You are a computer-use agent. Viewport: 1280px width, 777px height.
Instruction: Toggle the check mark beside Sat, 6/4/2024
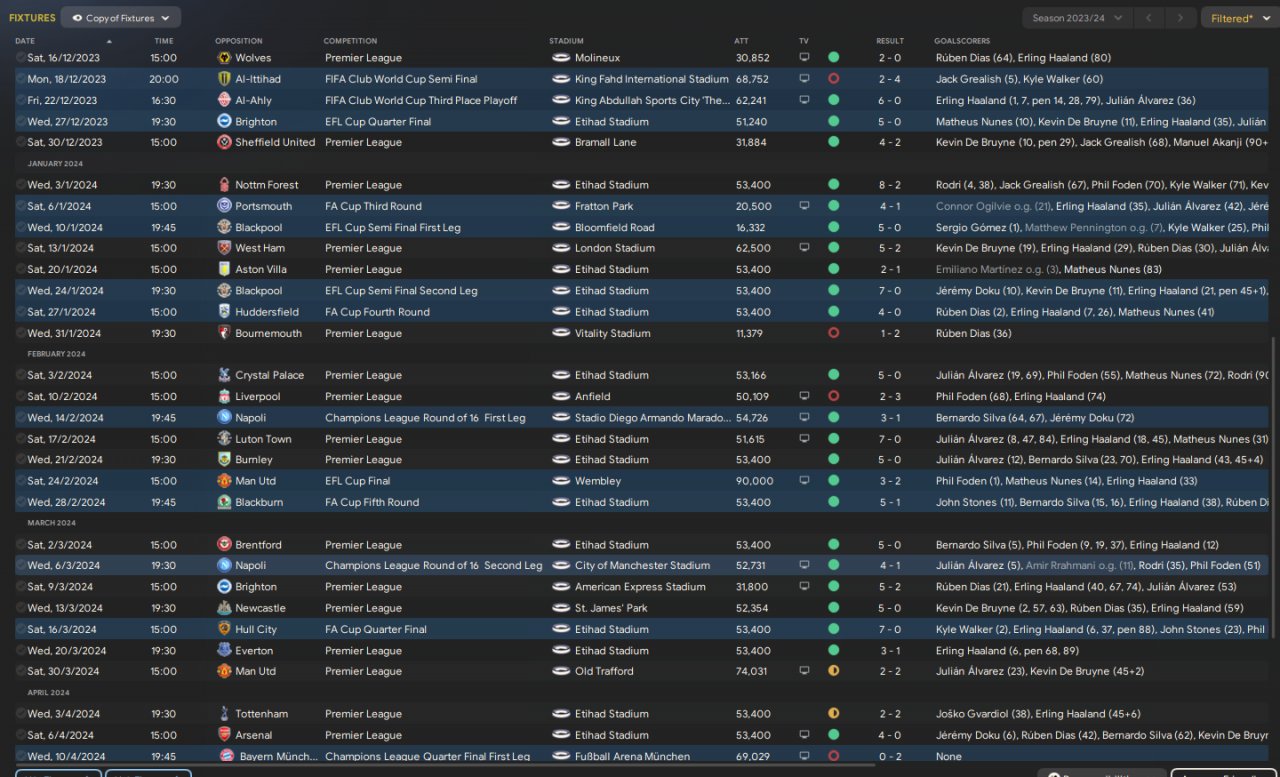21,735
